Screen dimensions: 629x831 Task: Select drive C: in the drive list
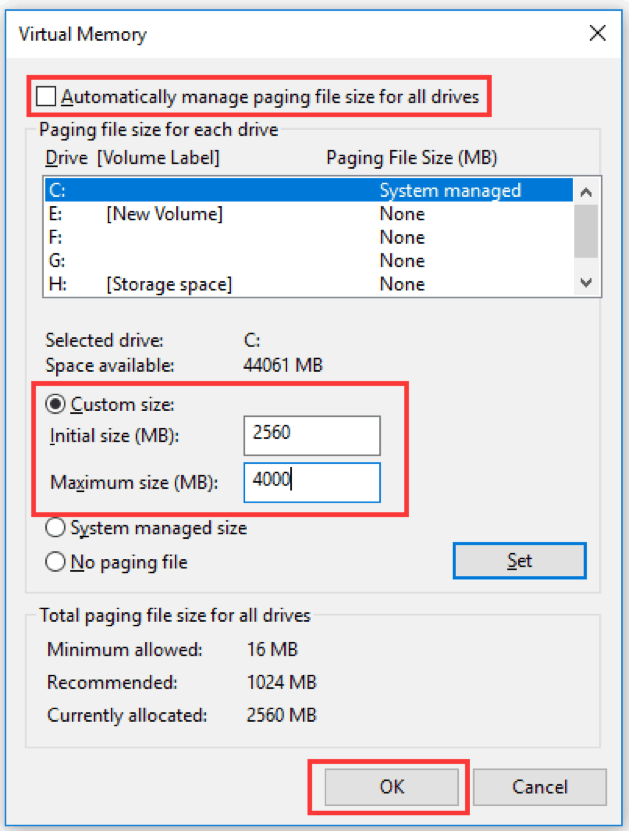coord(200,190)
